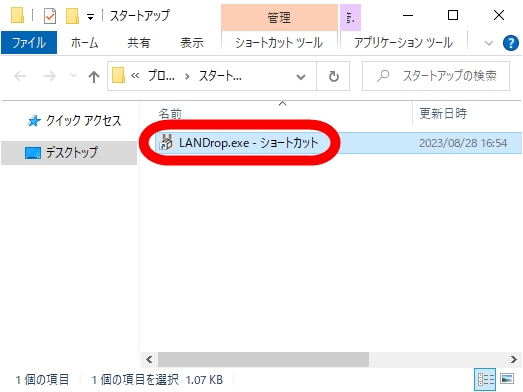Click the address bar folder icon
The image size is (523, 392).
118,75
